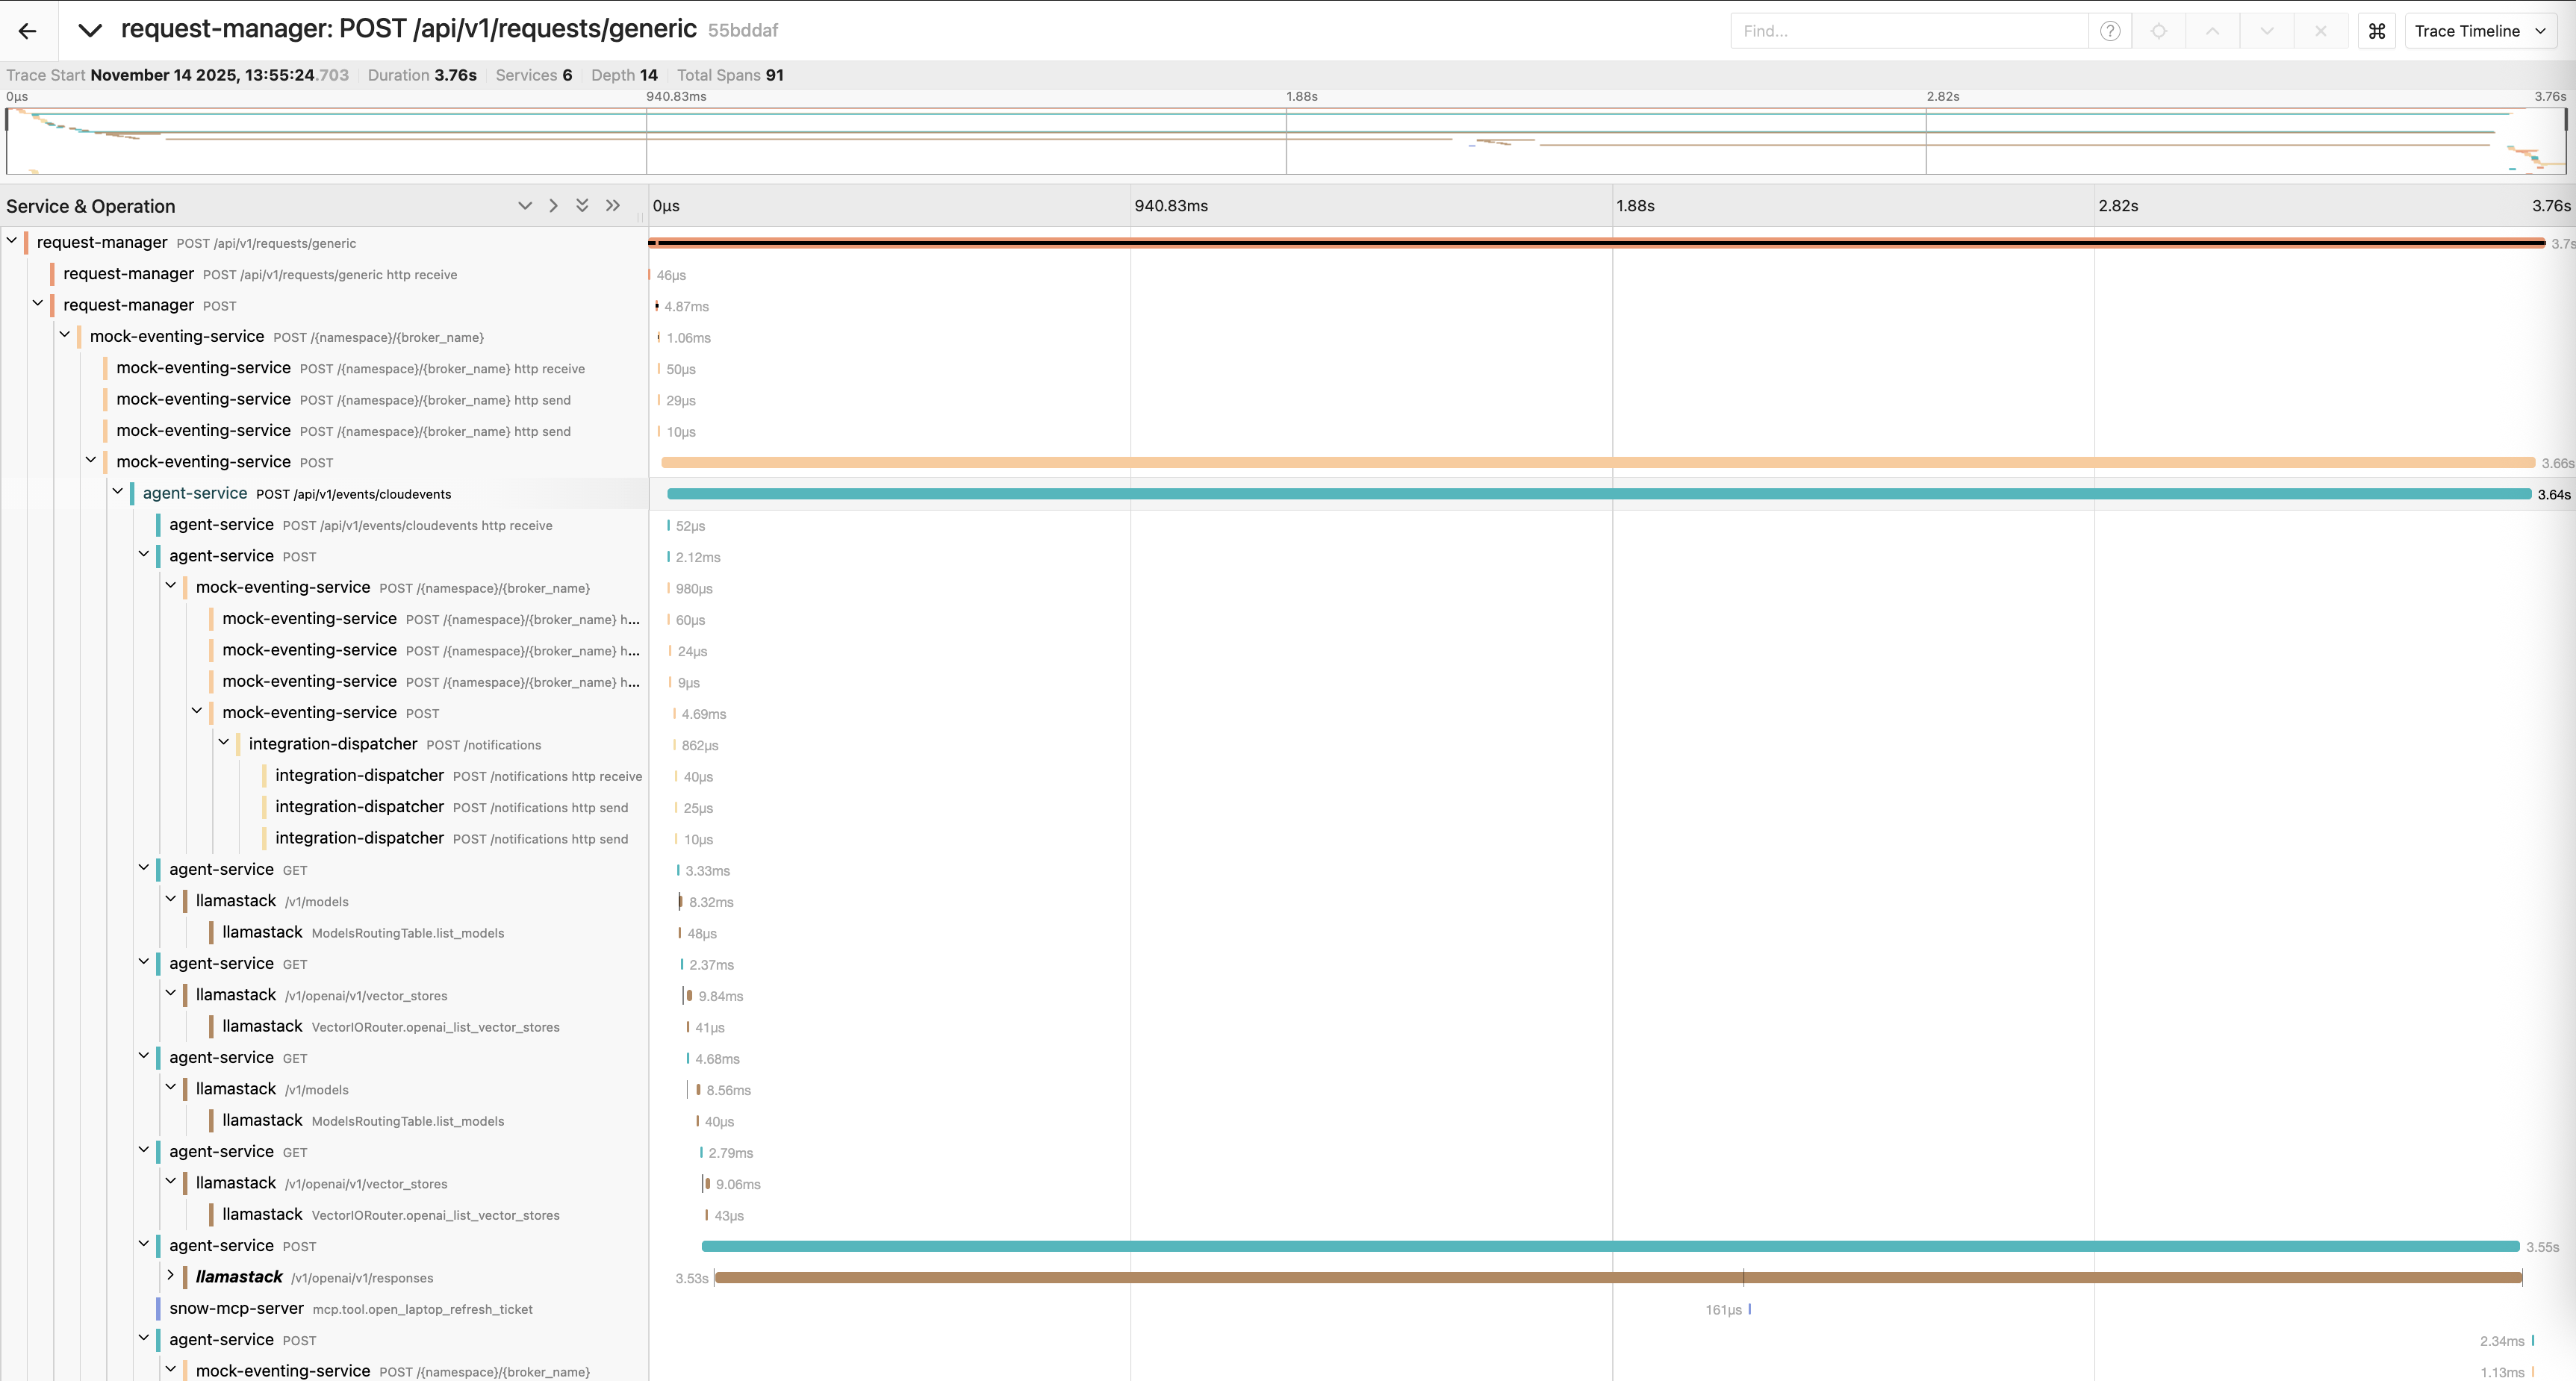Image resolution: width=2576 pixels, height=1381 pixels.
Task: Expand the llamastack /v1/openai/v1/responses span
Action: coord(170,1277)
